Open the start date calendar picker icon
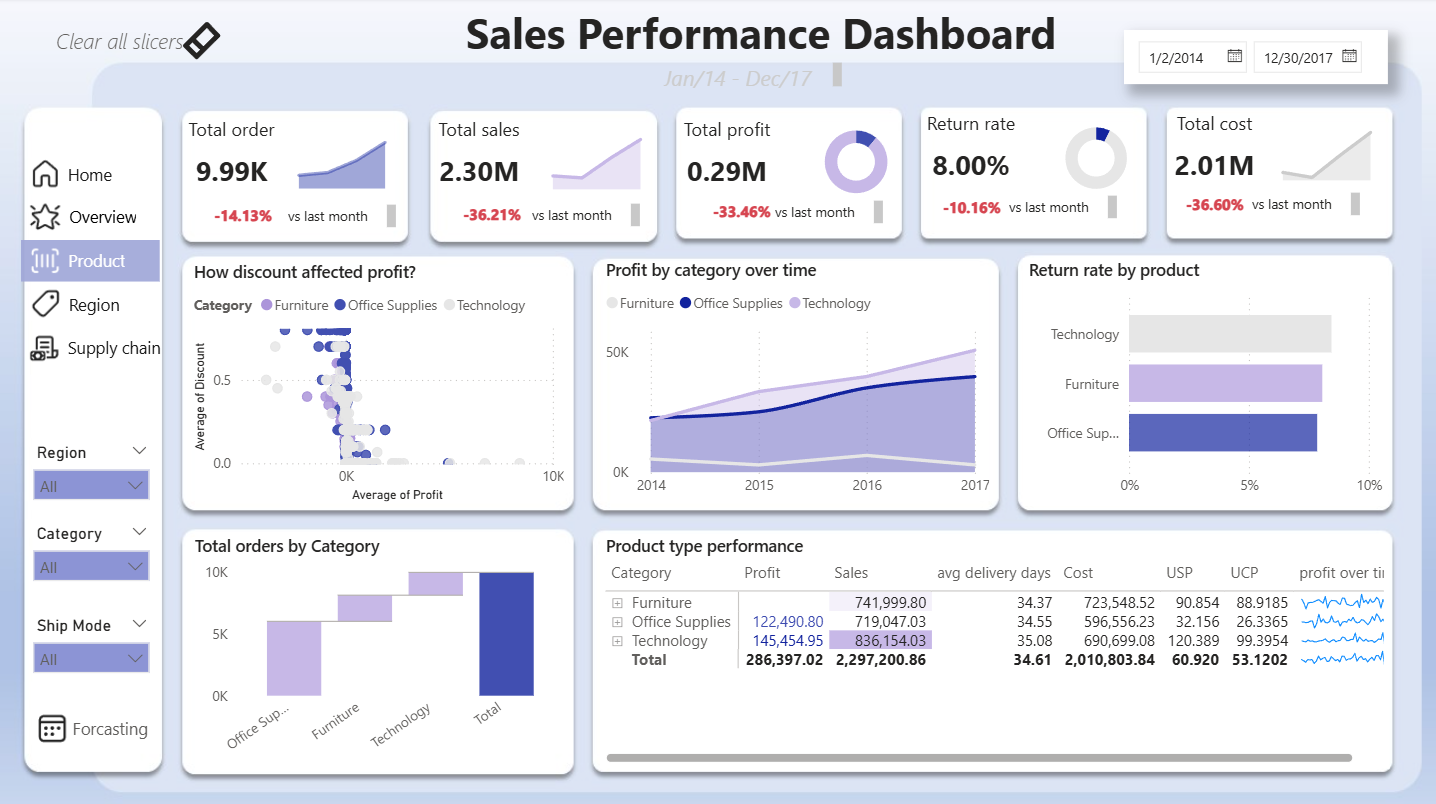Screen dimensions: 1436x804 click(1235, 57)
